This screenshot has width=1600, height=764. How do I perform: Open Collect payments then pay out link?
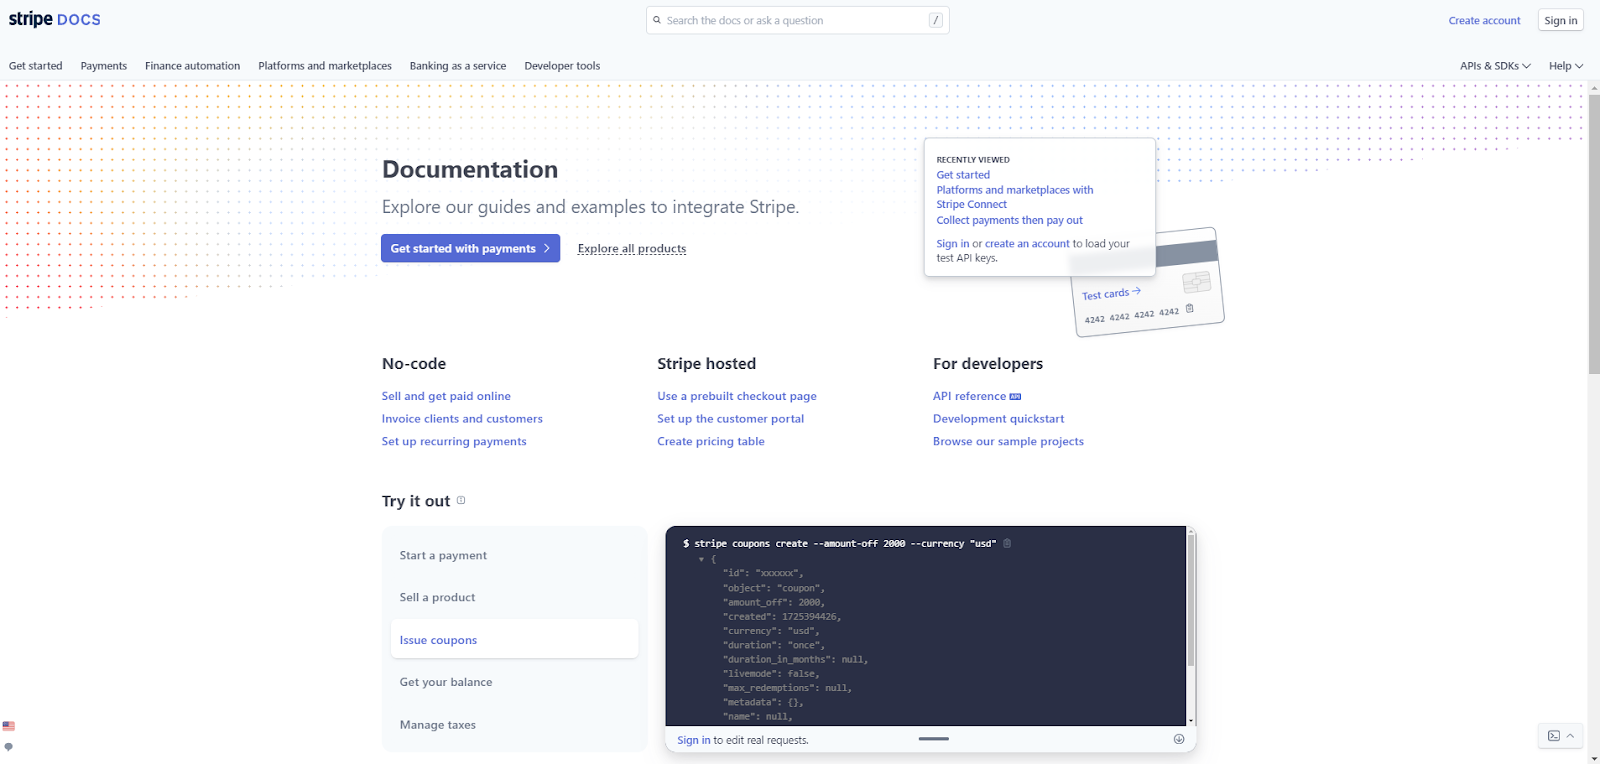coord(1009,220)
